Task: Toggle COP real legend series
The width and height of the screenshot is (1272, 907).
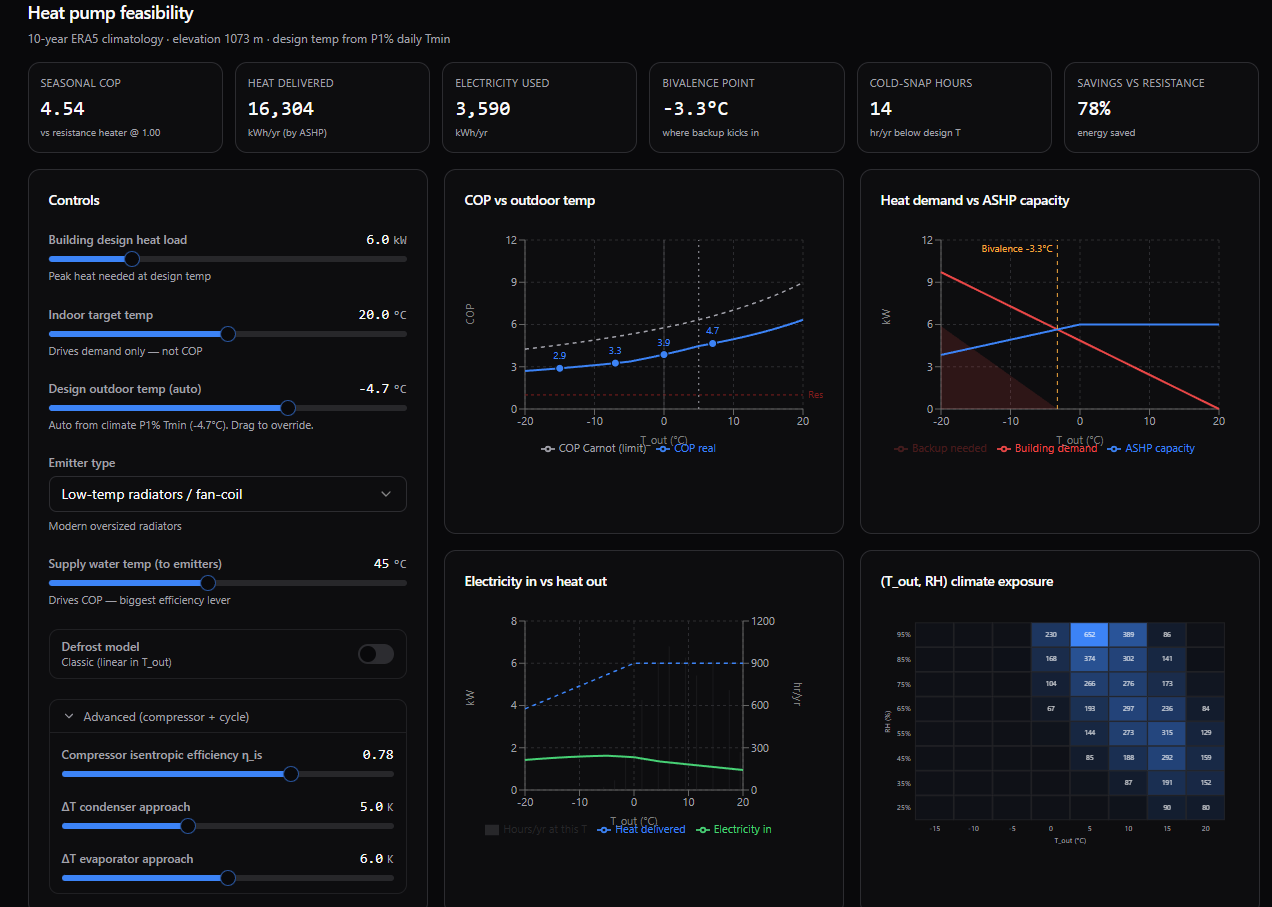Action: (x=686, y=448)
